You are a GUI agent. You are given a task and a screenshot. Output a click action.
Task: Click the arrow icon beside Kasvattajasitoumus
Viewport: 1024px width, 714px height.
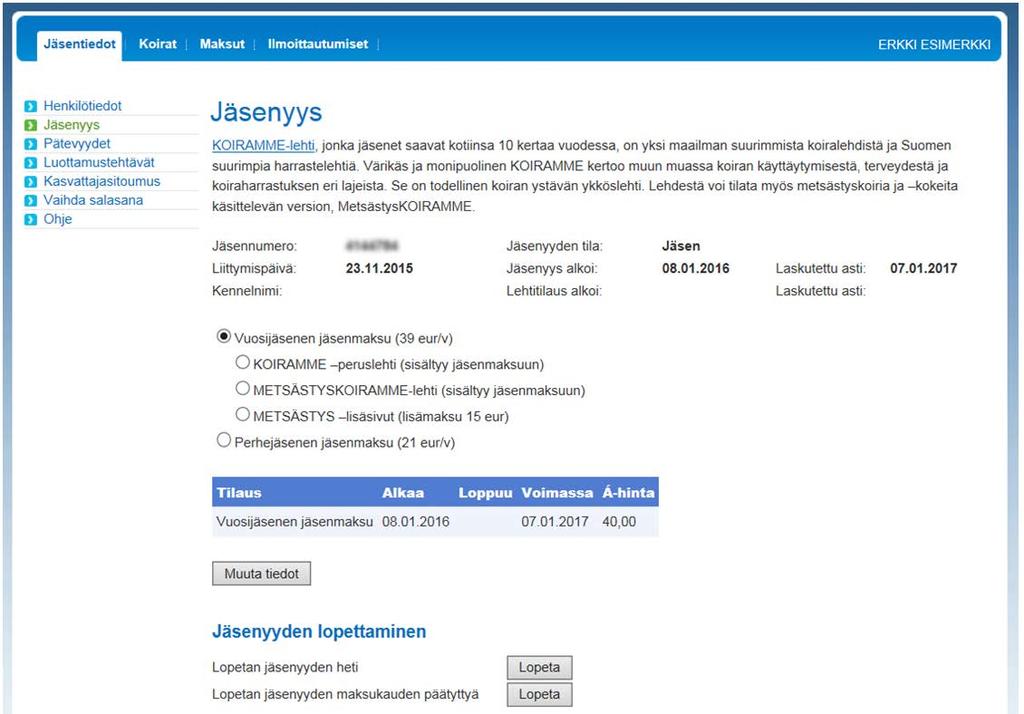pos(31,182)
